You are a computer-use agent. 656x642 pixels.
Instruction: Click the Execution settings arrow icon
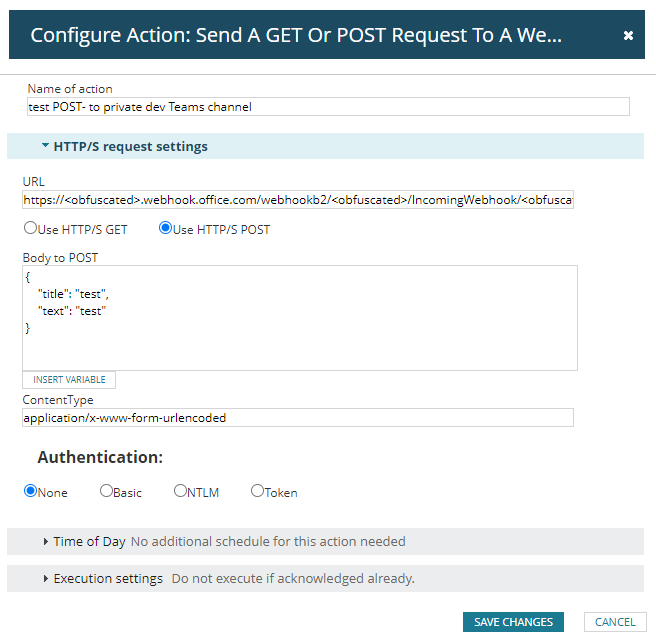pyautogui.click(x=46, y=579)
